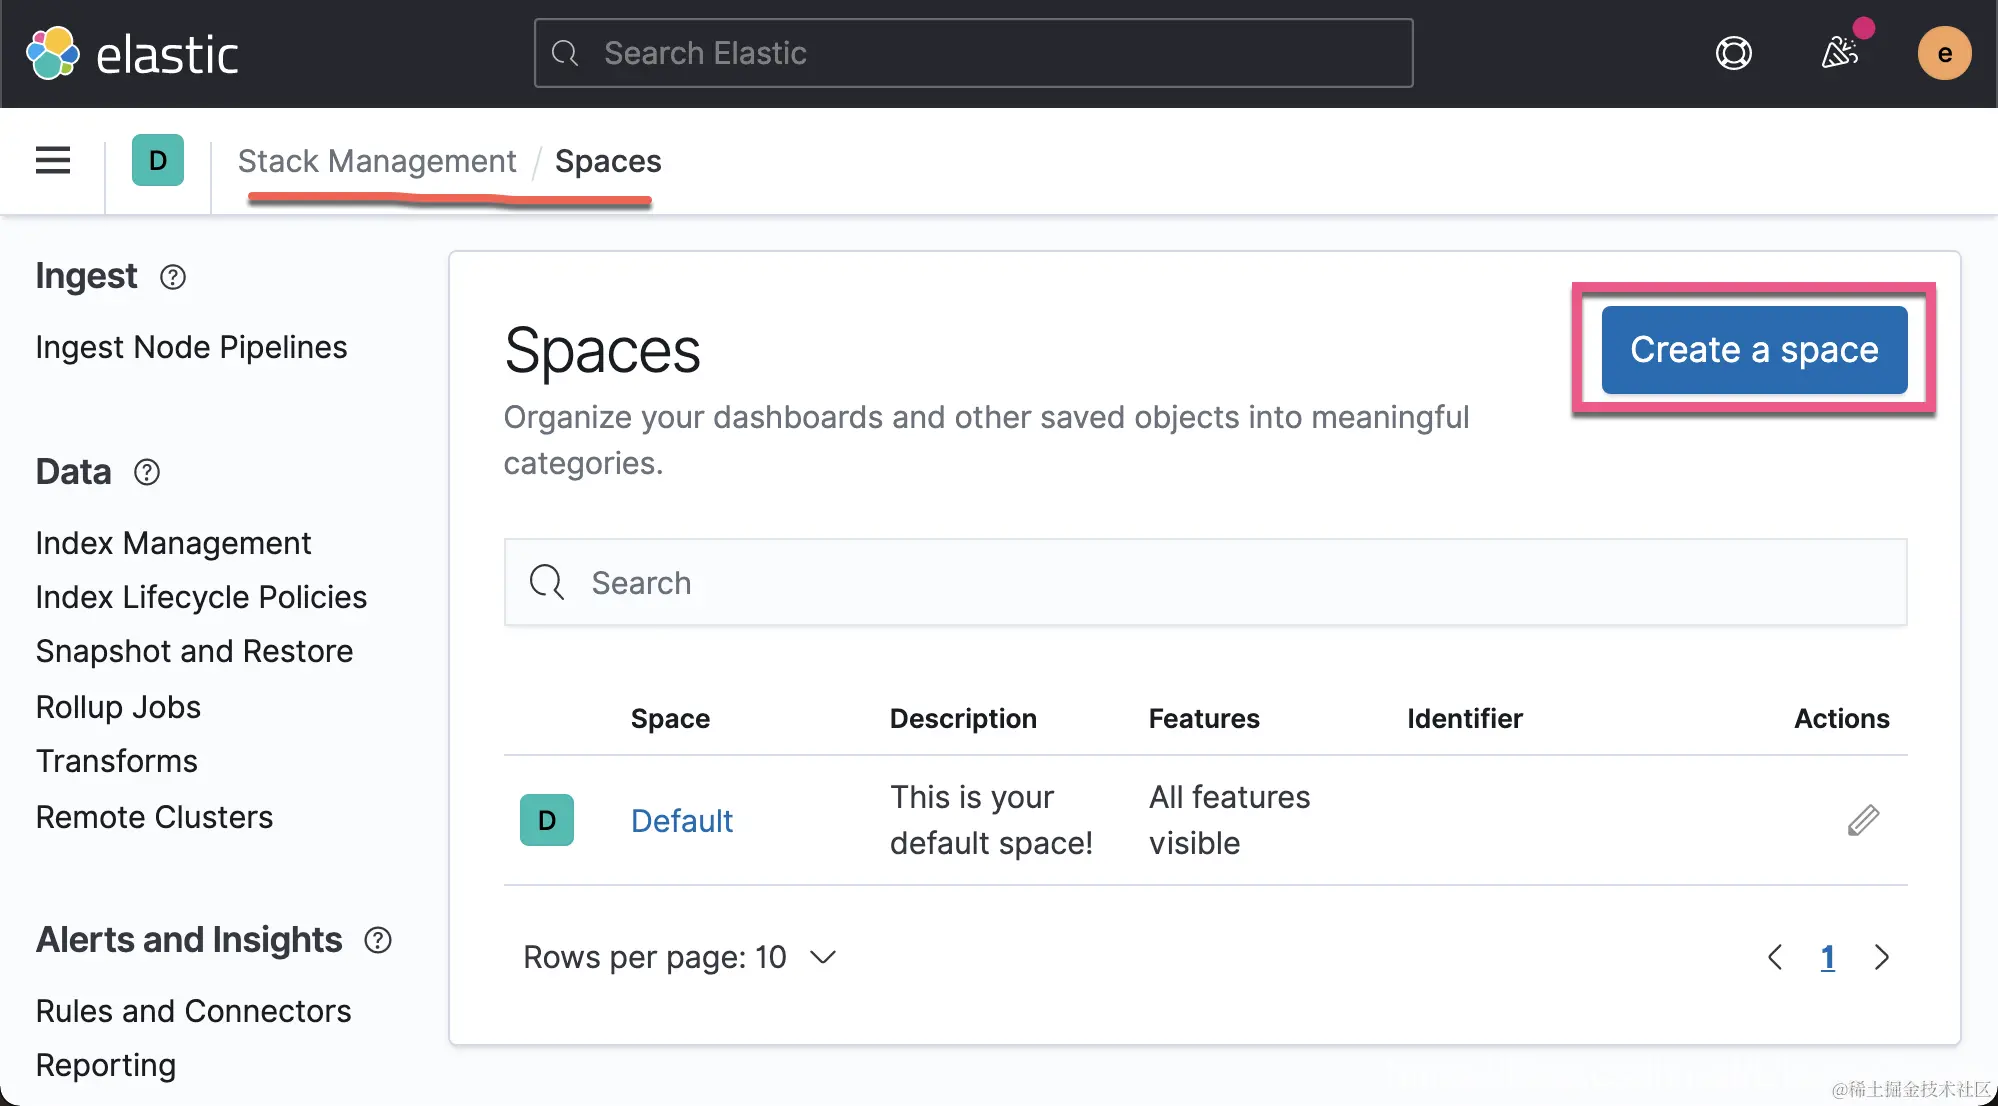Click the help icon next to Ingest
This screenshot has height=1106, width=1998.
(173, 277)
